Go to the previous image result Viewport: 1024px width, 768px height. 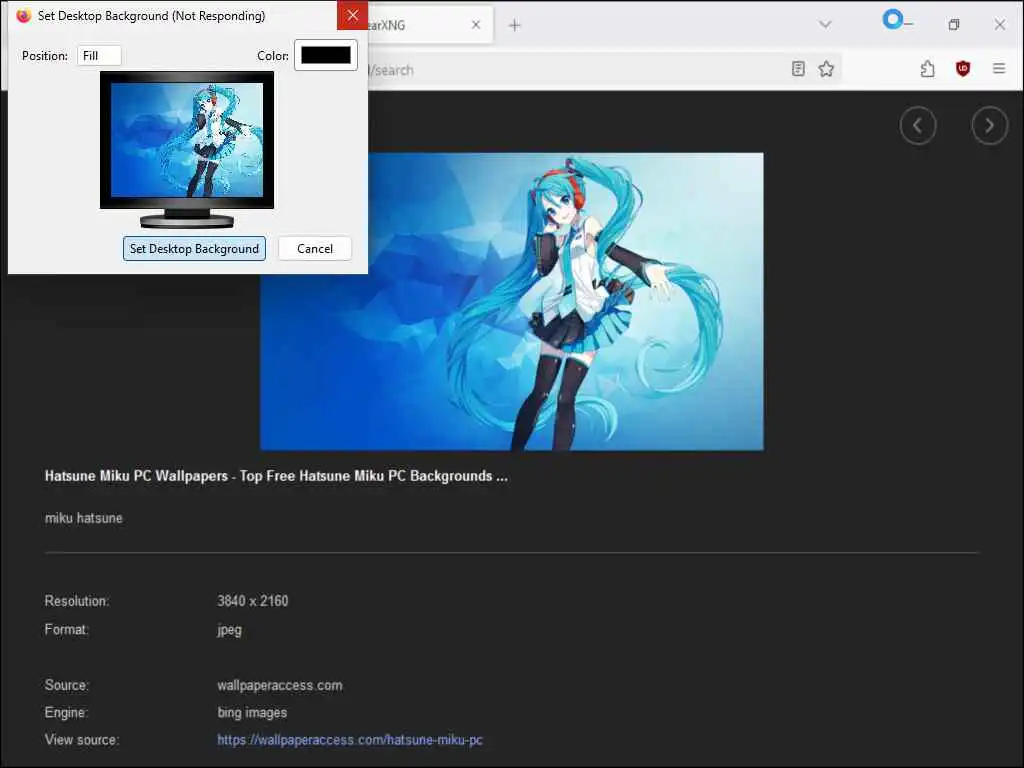918,125
